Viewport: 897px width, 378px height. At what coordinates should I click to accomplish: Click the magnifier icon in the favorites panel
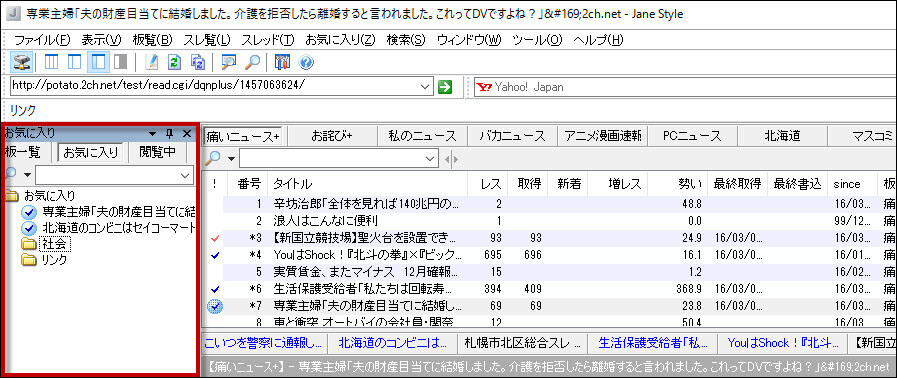10,174
